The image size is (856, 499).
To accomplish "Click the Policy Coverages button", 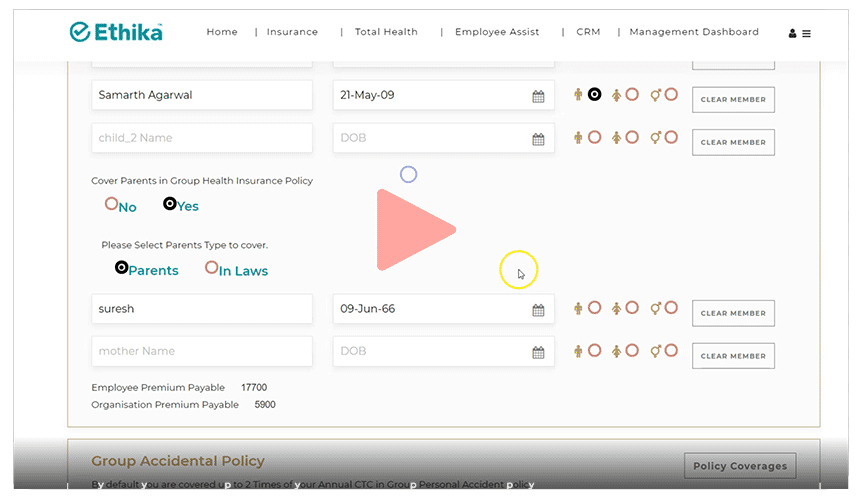I will click(741, 465).
